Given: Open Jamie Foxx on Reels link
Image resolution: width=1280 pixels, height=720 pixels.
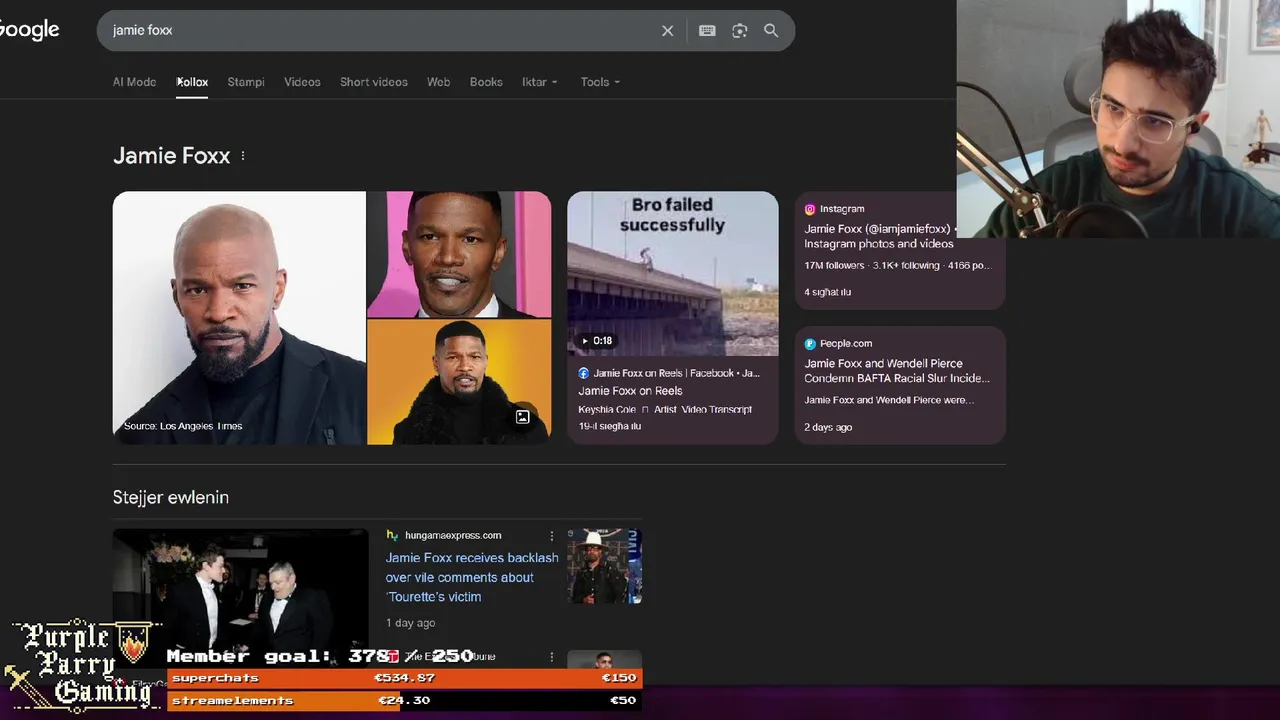Looking at the screenshot, I should pyautogui.click(x=630, y=391).
